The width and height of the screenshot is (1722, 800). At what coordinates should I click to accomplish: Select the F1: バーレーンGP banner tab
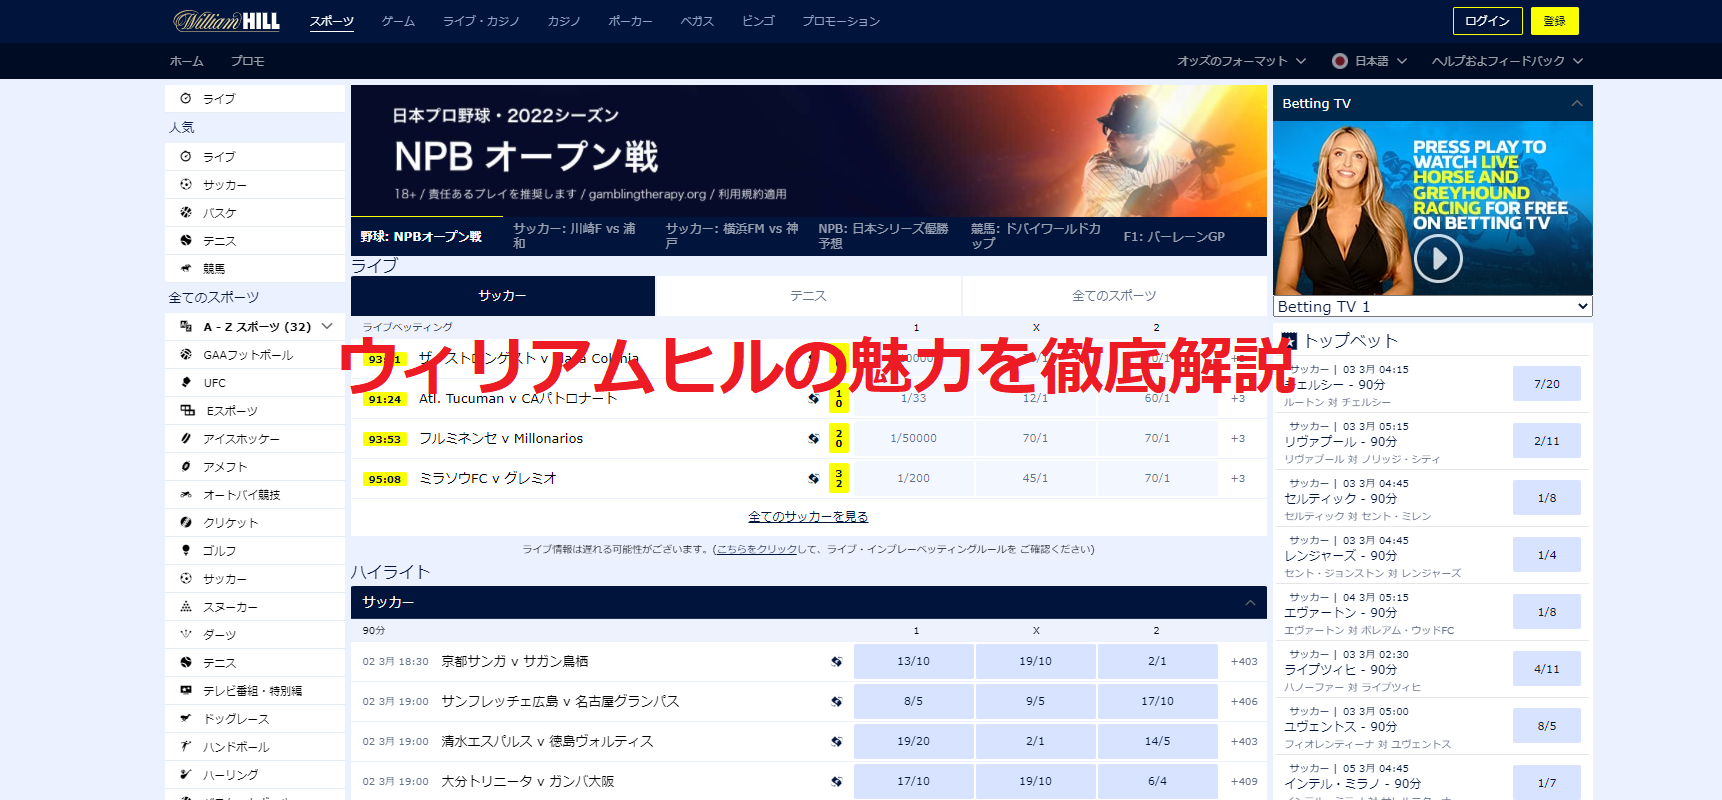click(1174, 236)
